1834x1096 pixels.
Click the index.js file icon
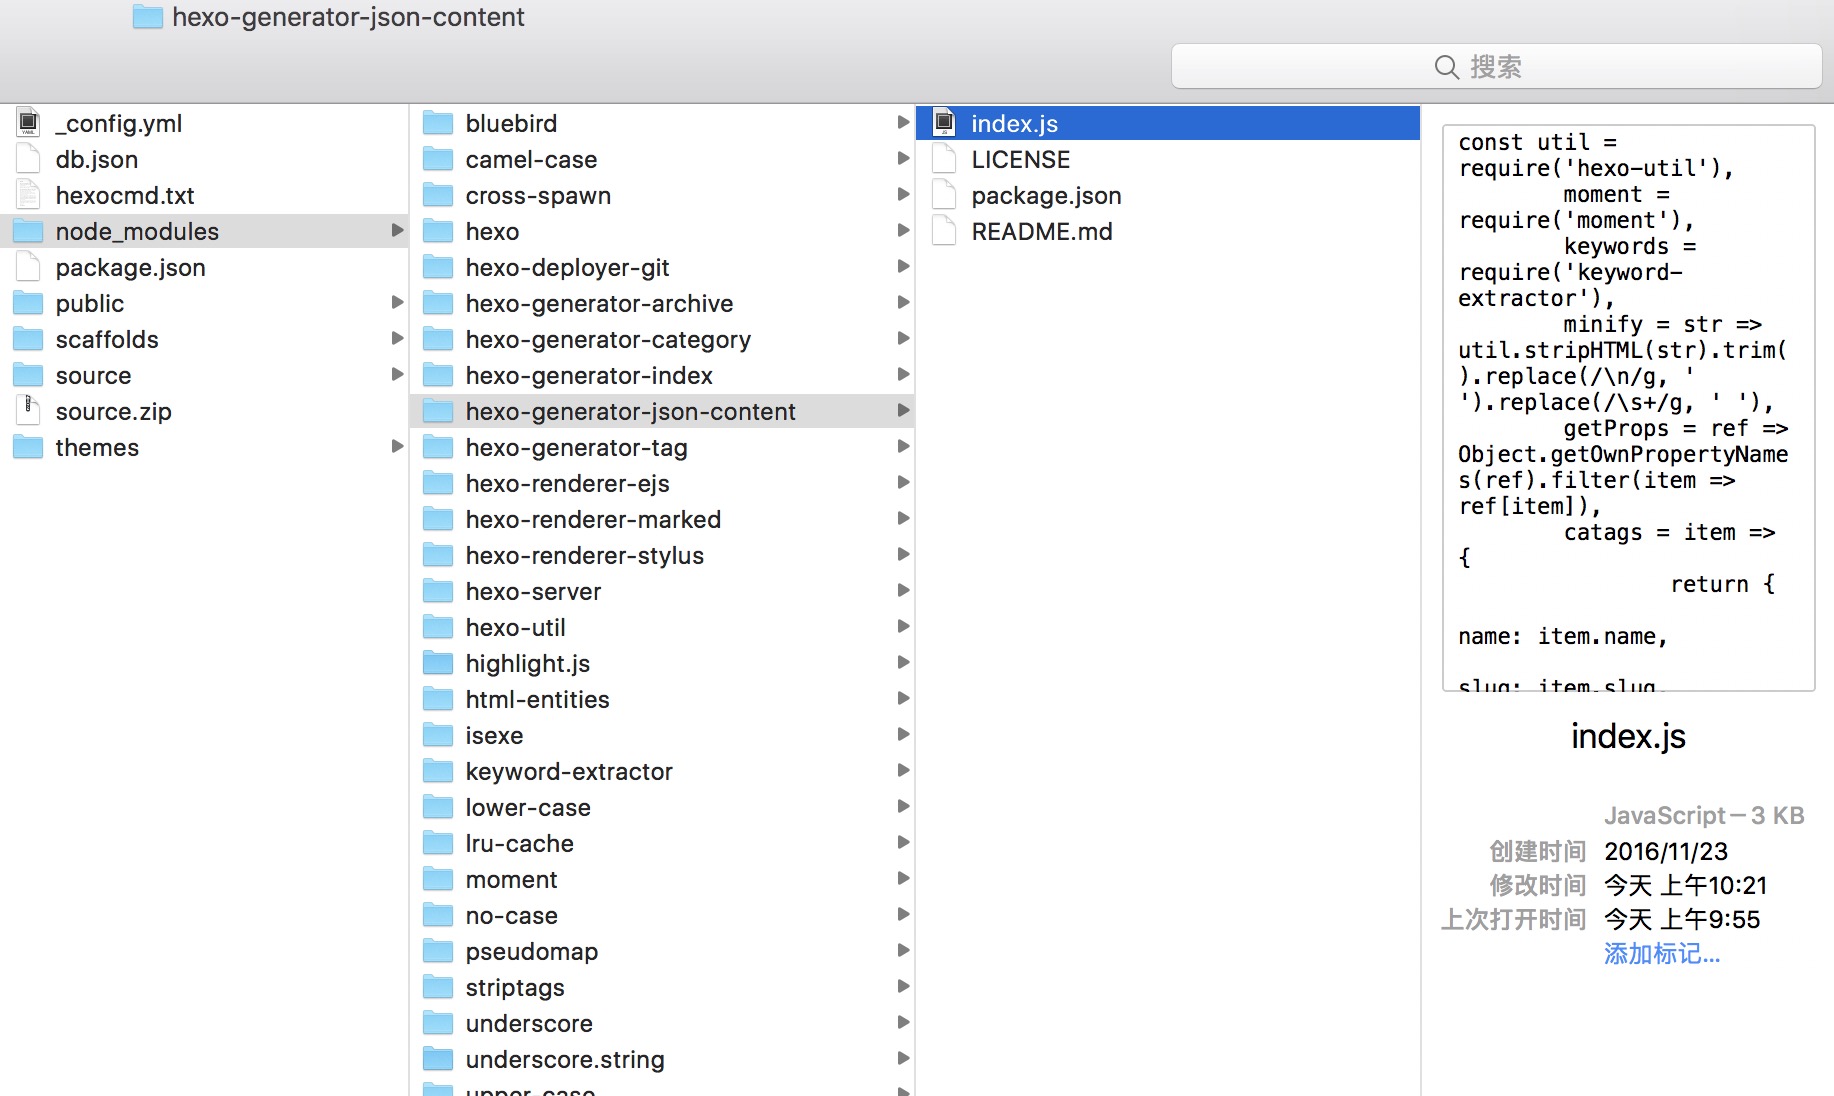pyautogui.click(x=944, y=123)
